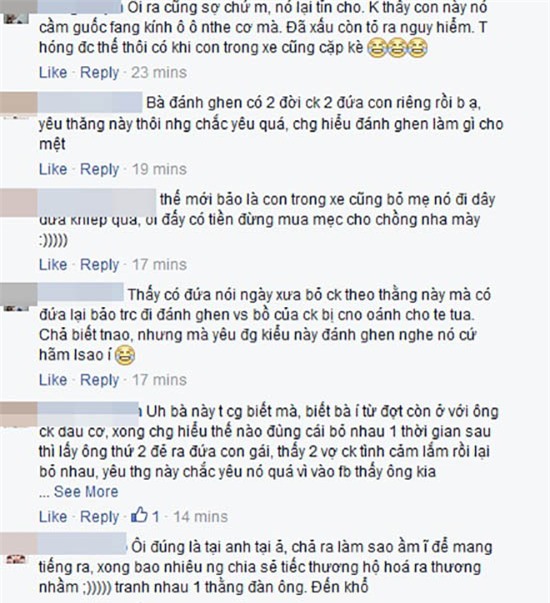550x603 pixels.
Task: Like the comment ending with :)))))
Action: (53, 265)
